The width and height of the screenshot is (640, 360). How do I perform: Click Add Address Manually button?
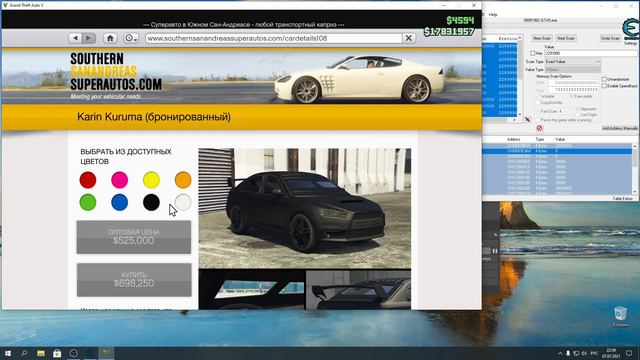pyautogui.click(x=620, y=128)
